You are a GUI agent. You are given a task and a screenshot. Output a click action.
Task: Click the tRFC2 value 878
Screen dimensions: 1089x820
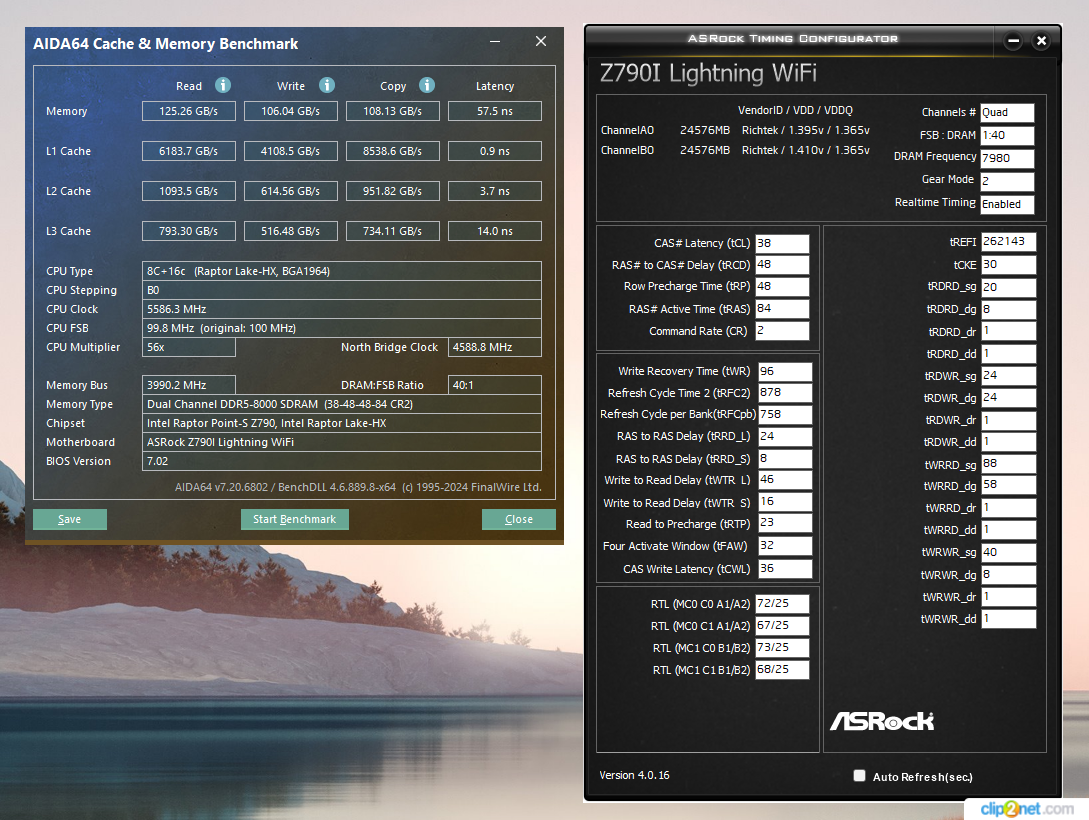pyautogui.click(x=785, y=393)
